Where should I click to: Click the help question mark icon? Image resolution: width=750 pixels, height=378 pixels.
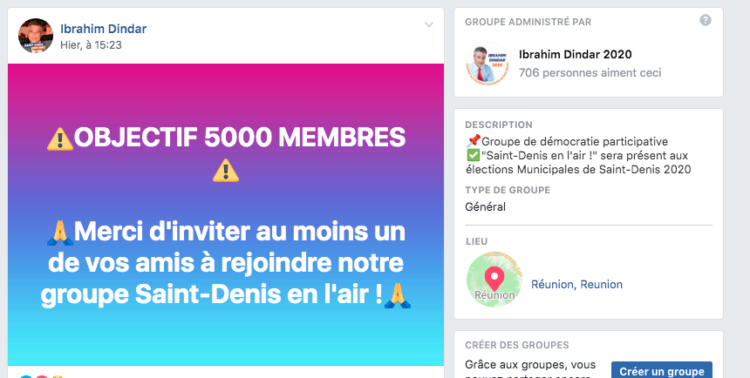[706, 21]
